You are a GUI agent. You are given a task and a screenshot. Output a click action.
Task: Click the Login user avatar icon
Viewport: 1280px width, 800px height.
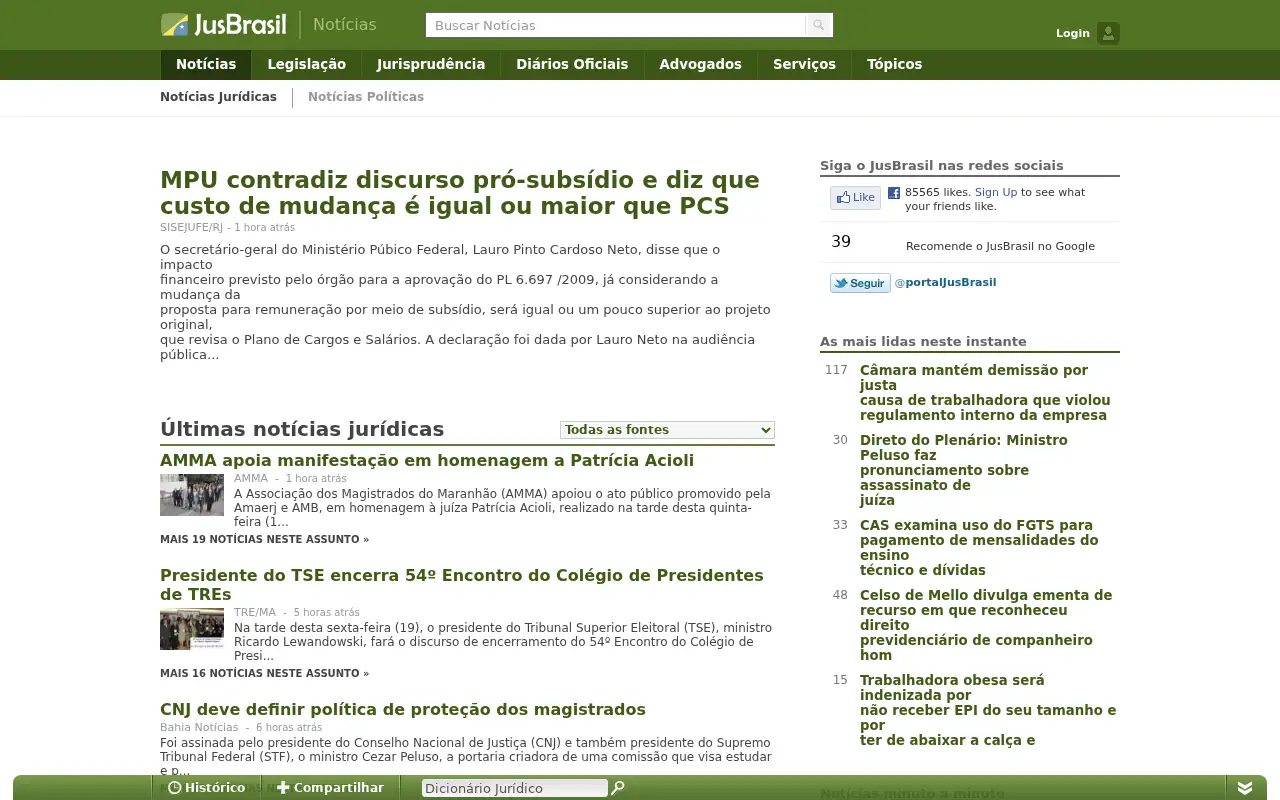tap(1108, 33)
